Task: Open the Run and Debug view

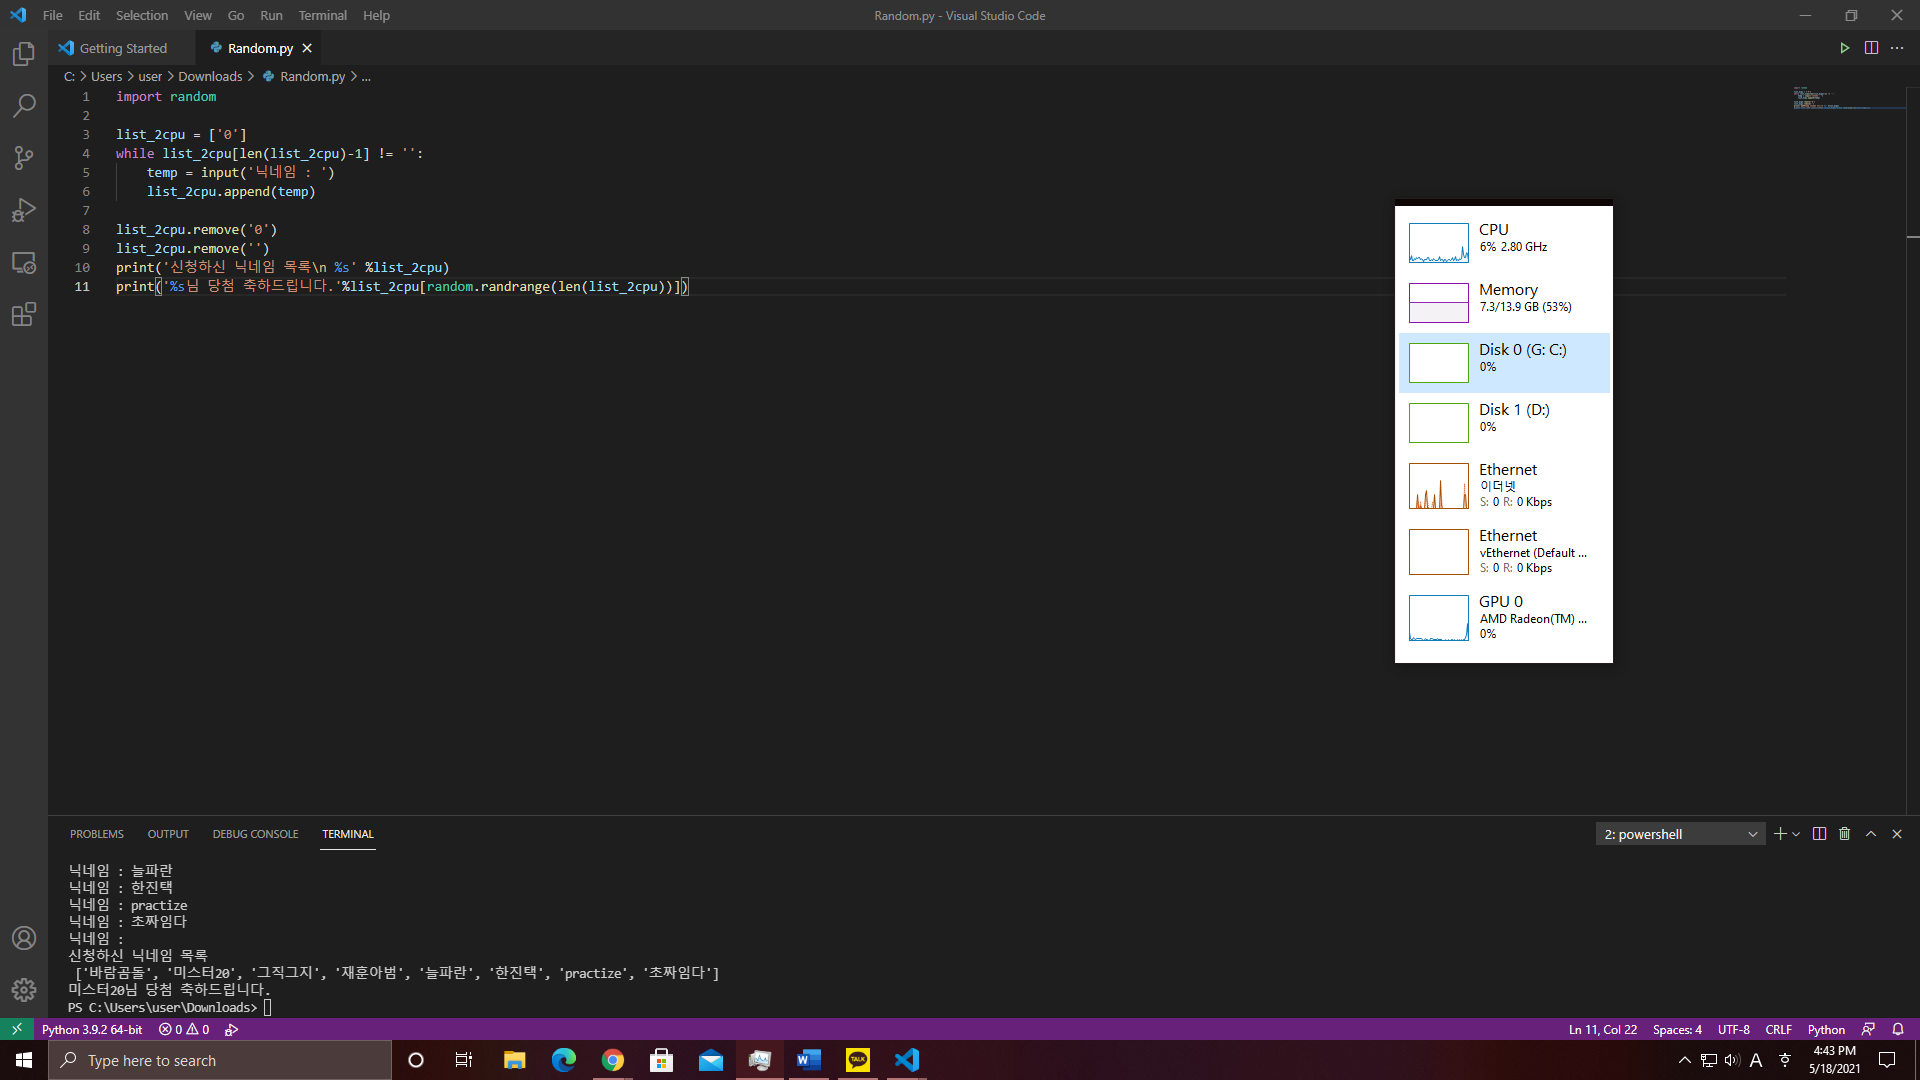Action: 24,210
